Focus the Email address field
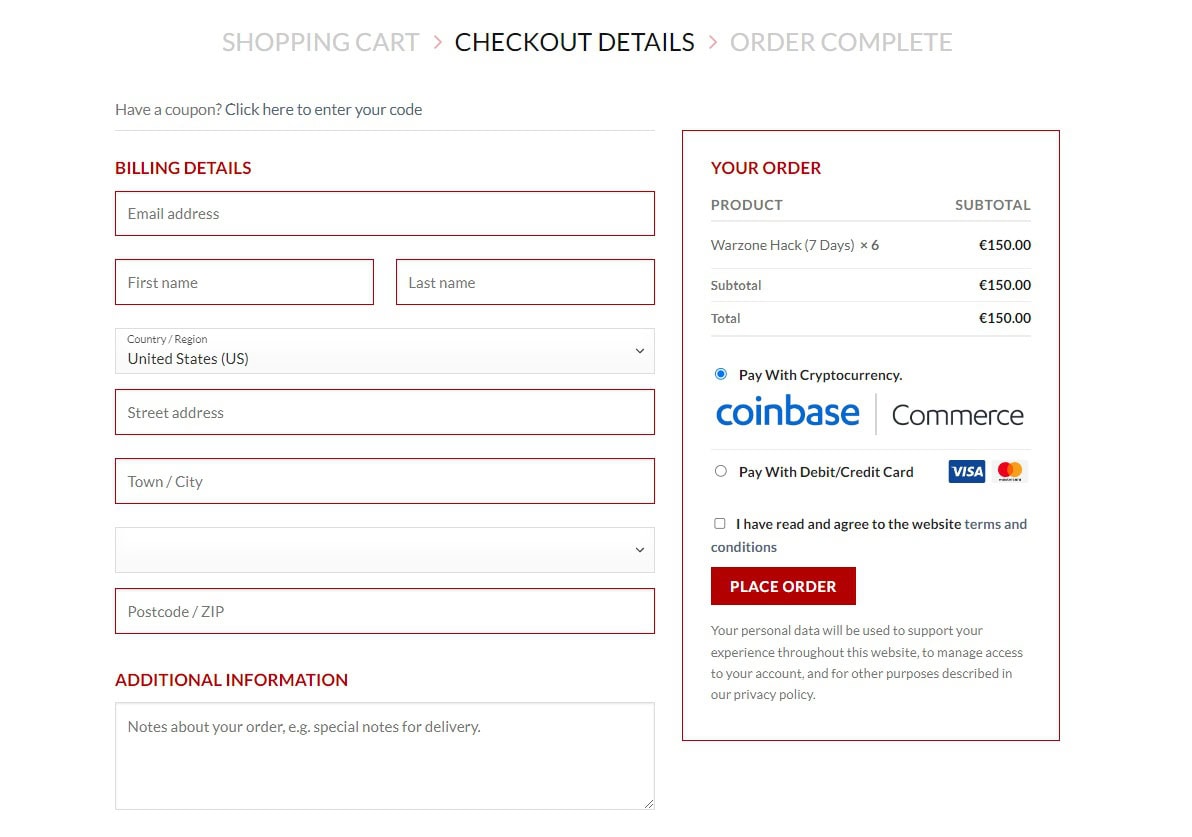This screenshot has width=1192, height=837. point(384,214)
